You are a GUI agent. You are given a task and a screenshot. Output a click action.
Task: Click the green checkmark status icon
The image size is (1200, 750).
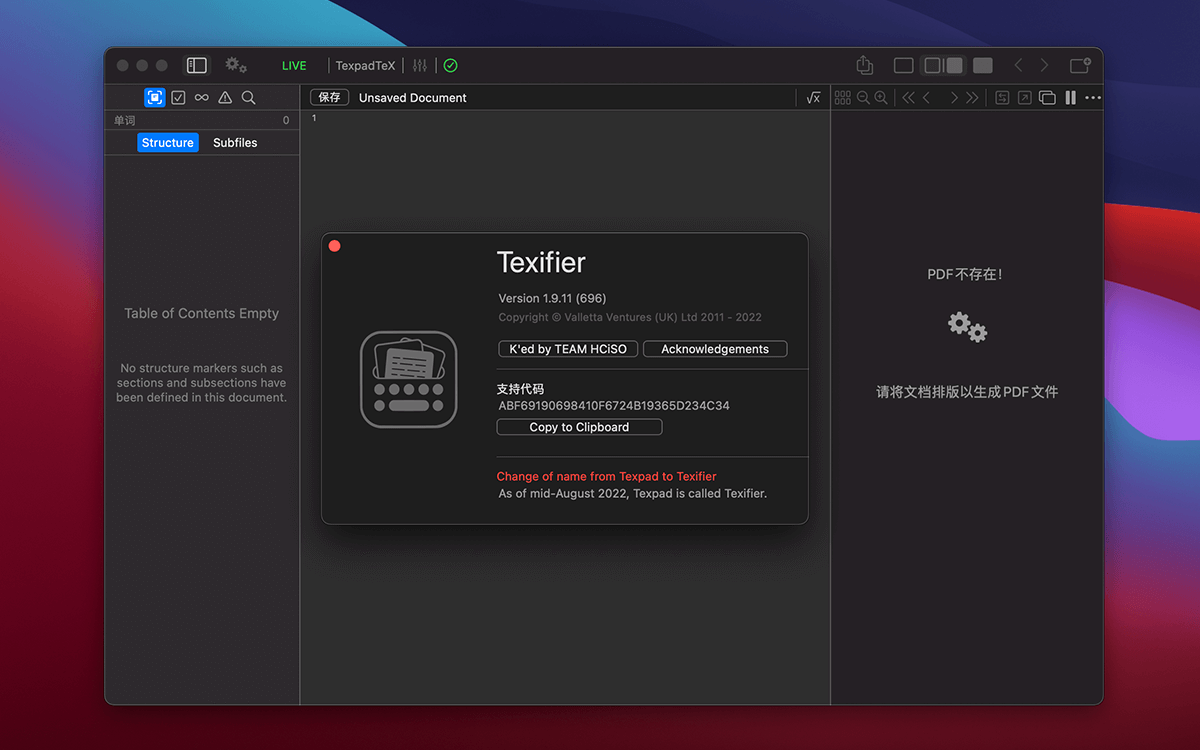451,66
